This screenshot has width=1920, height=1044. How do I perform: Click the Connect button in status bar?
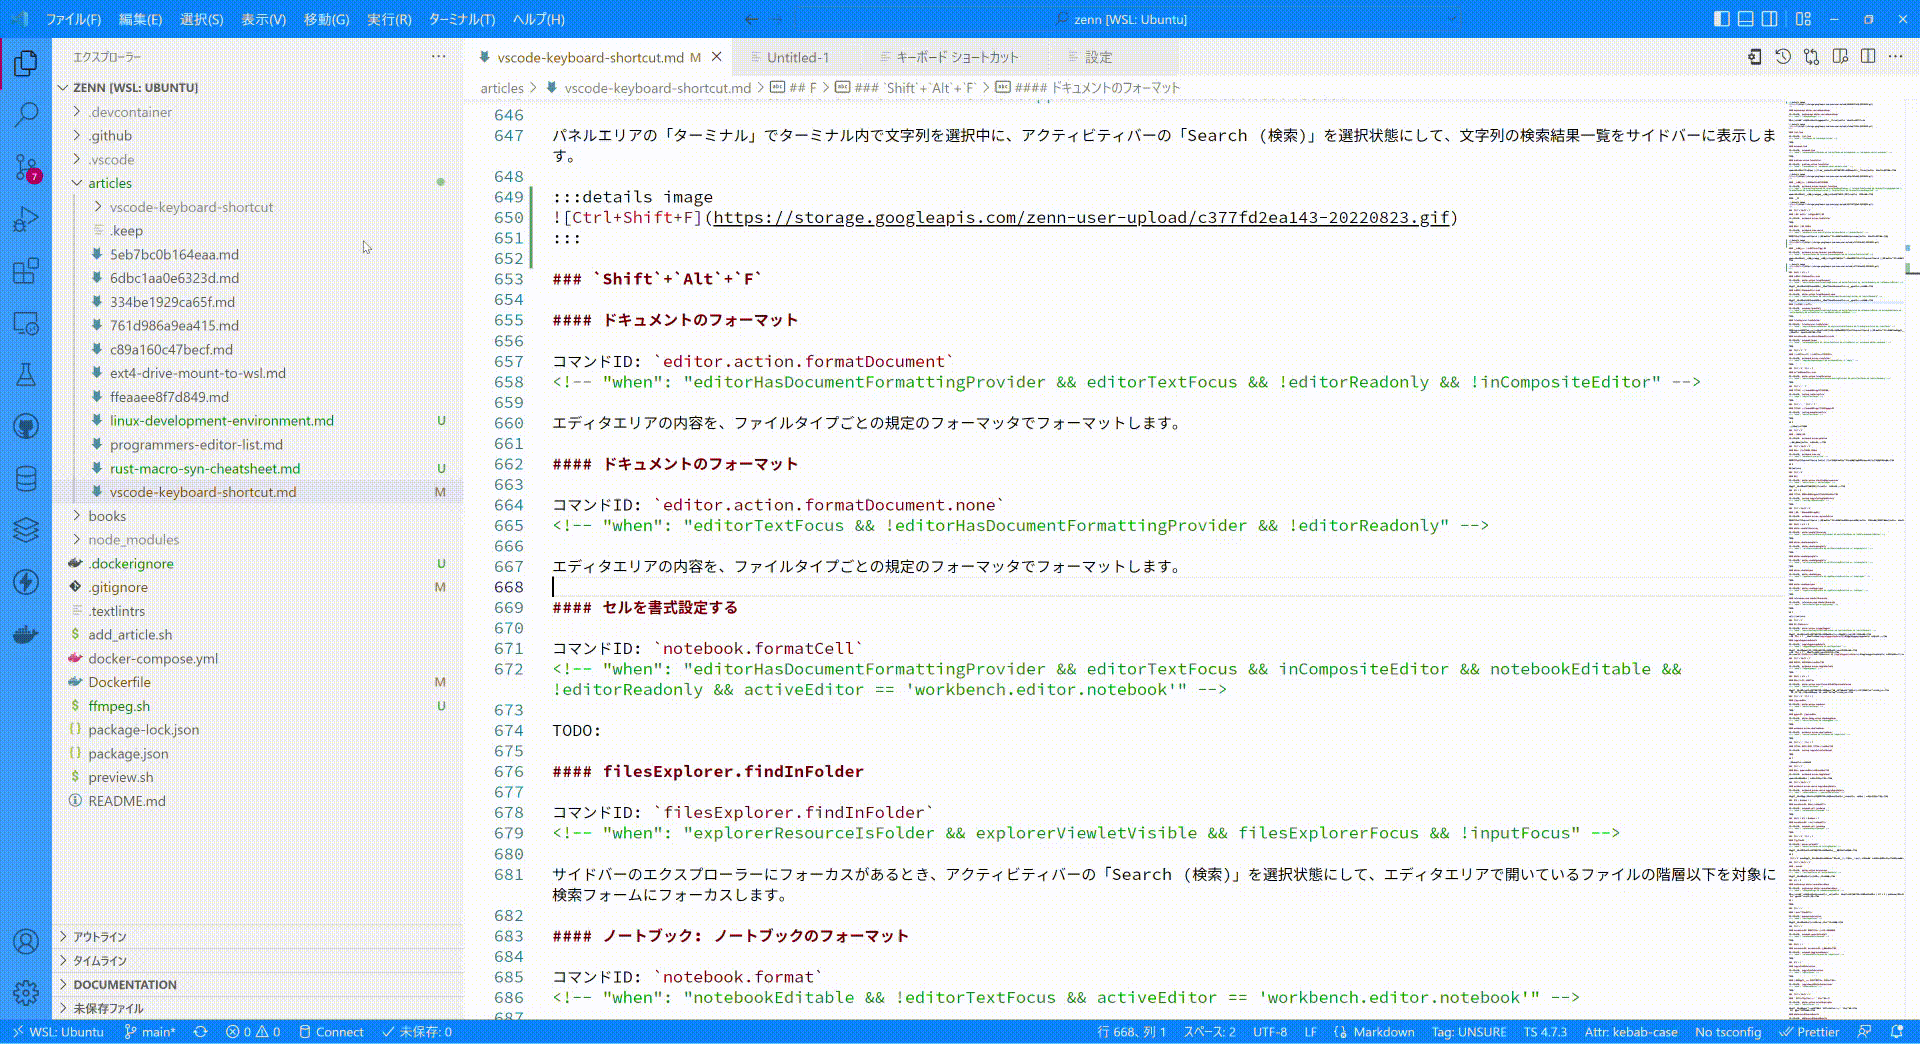(x=331, y=1032)
